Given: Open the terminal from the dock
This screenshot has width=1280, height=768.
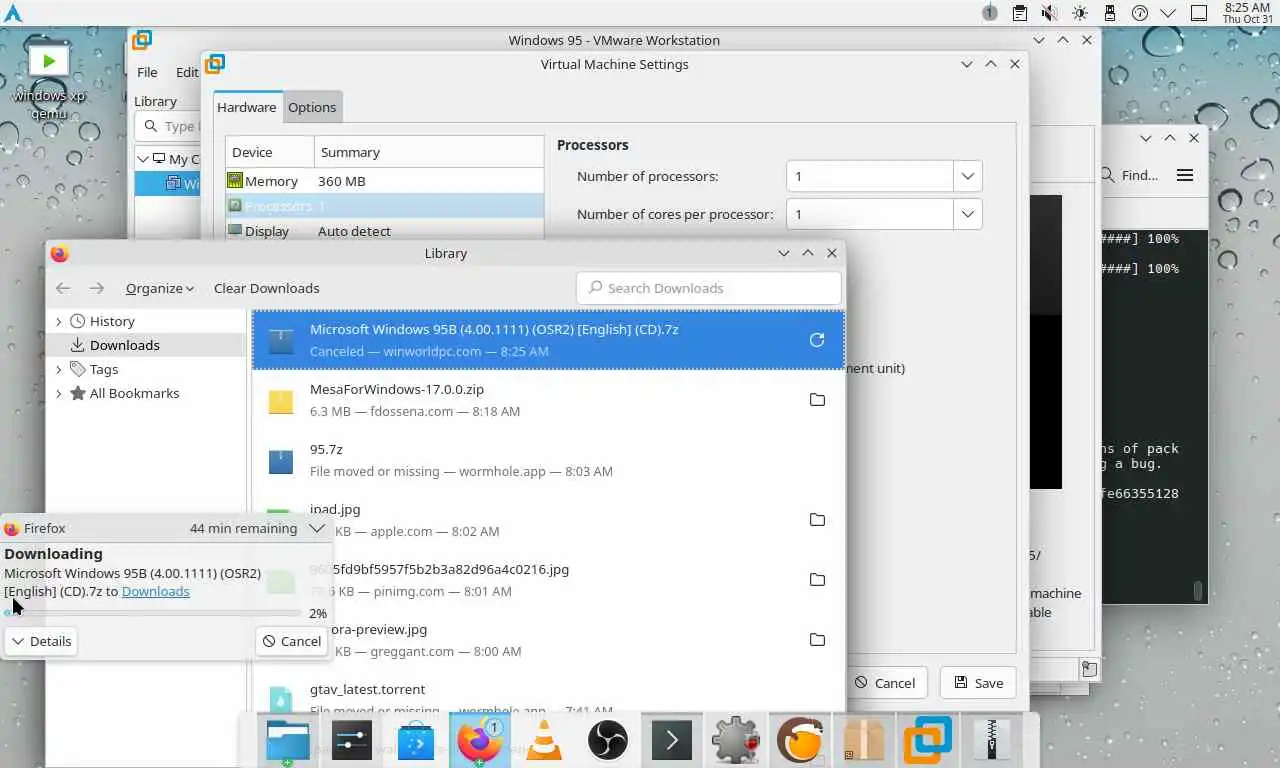Looking at the screenshot, I should (x=671, y=741).
